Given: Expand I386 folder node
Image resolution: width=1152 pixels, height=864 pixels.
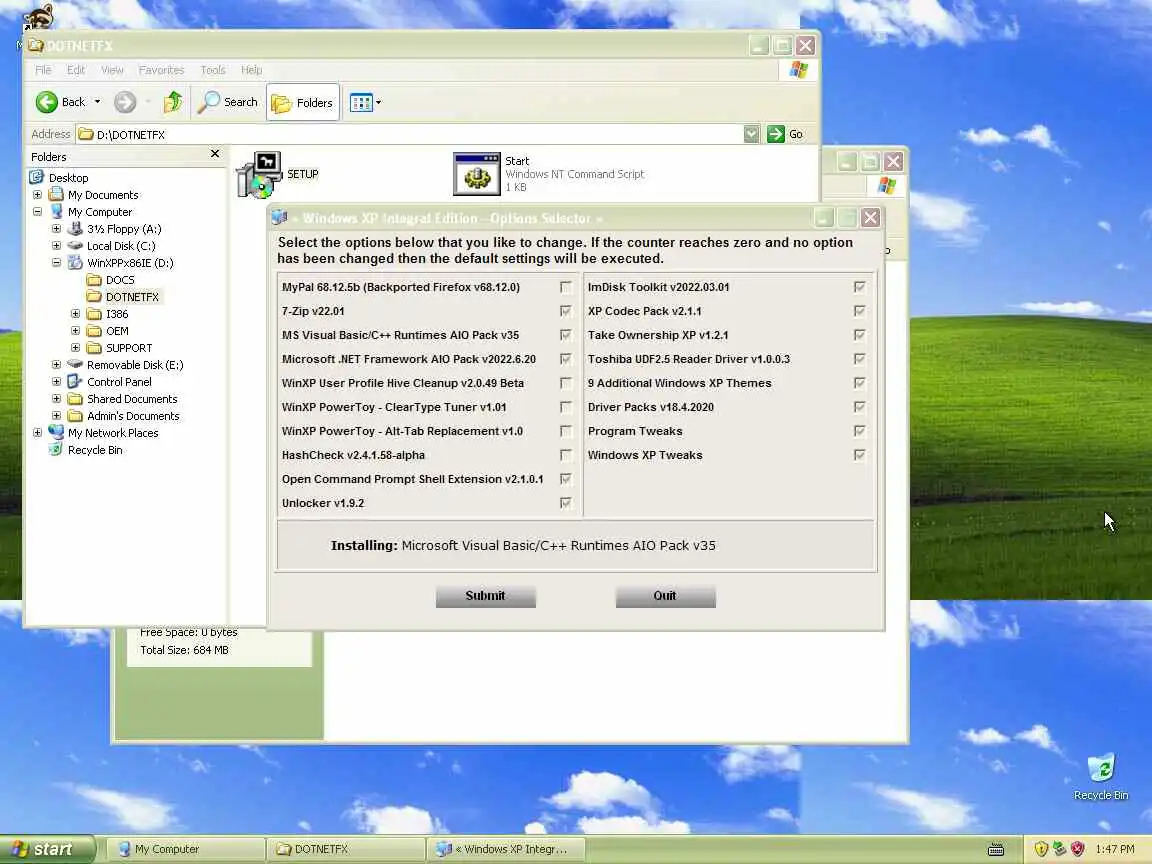Looking at the screenshot, I should [x=76, y=314].
